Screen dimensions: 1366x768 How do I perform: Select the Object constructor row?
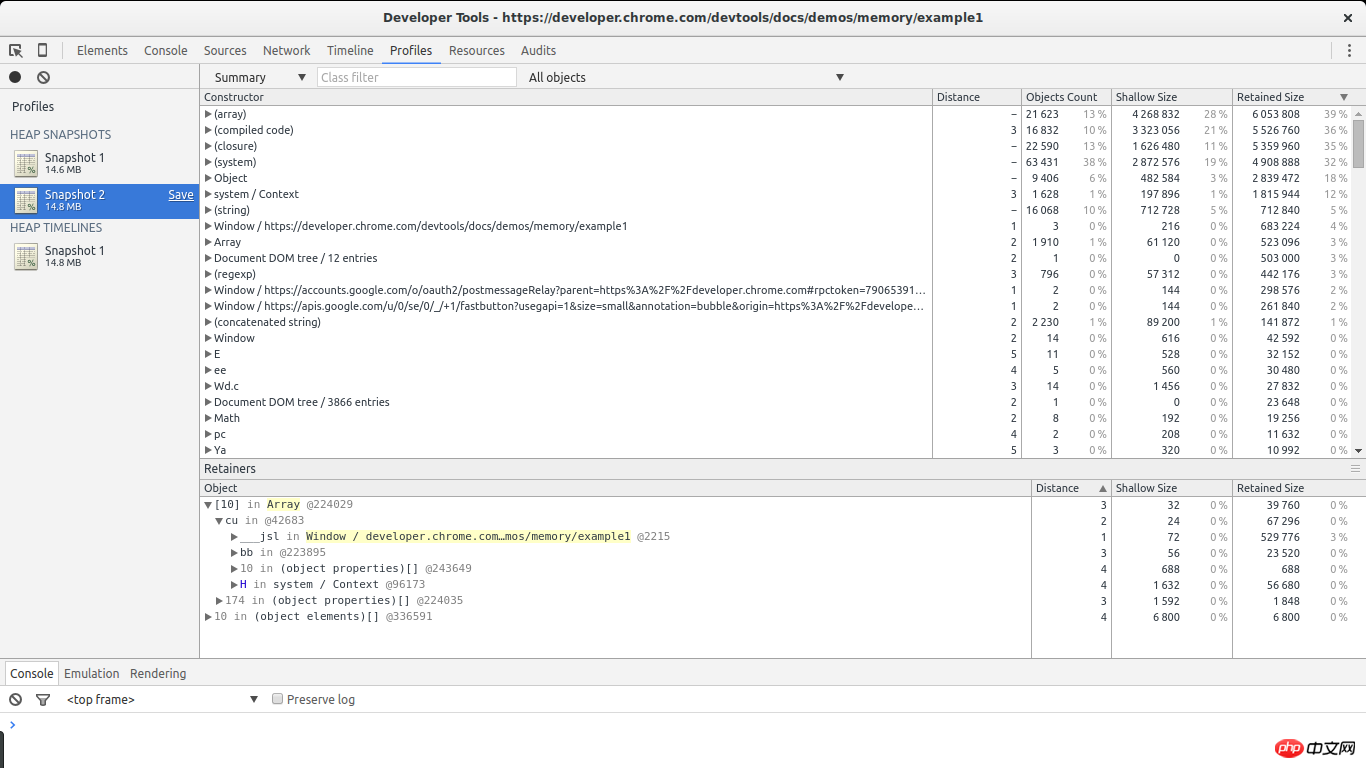(x=776, y=178)
